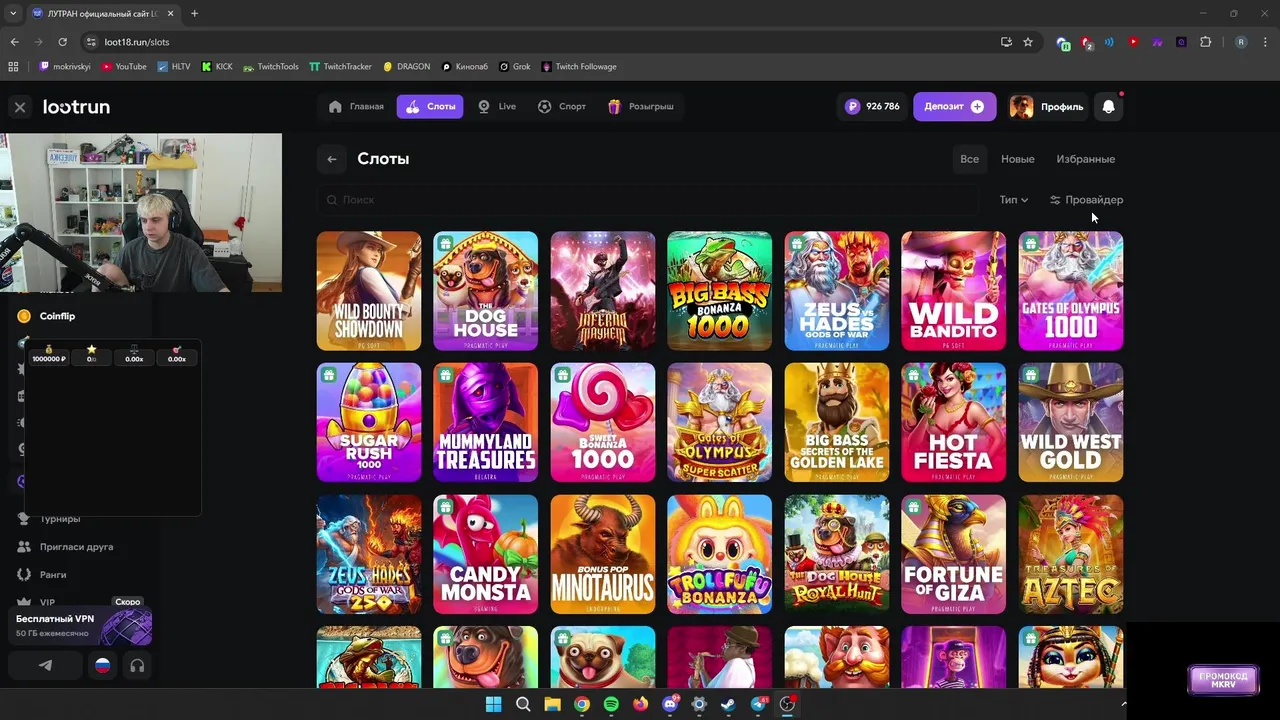1280x720 pixels.
Task: Bookmark this page with the star icon
Action: pyautogui.click(x=1027, y=42)
